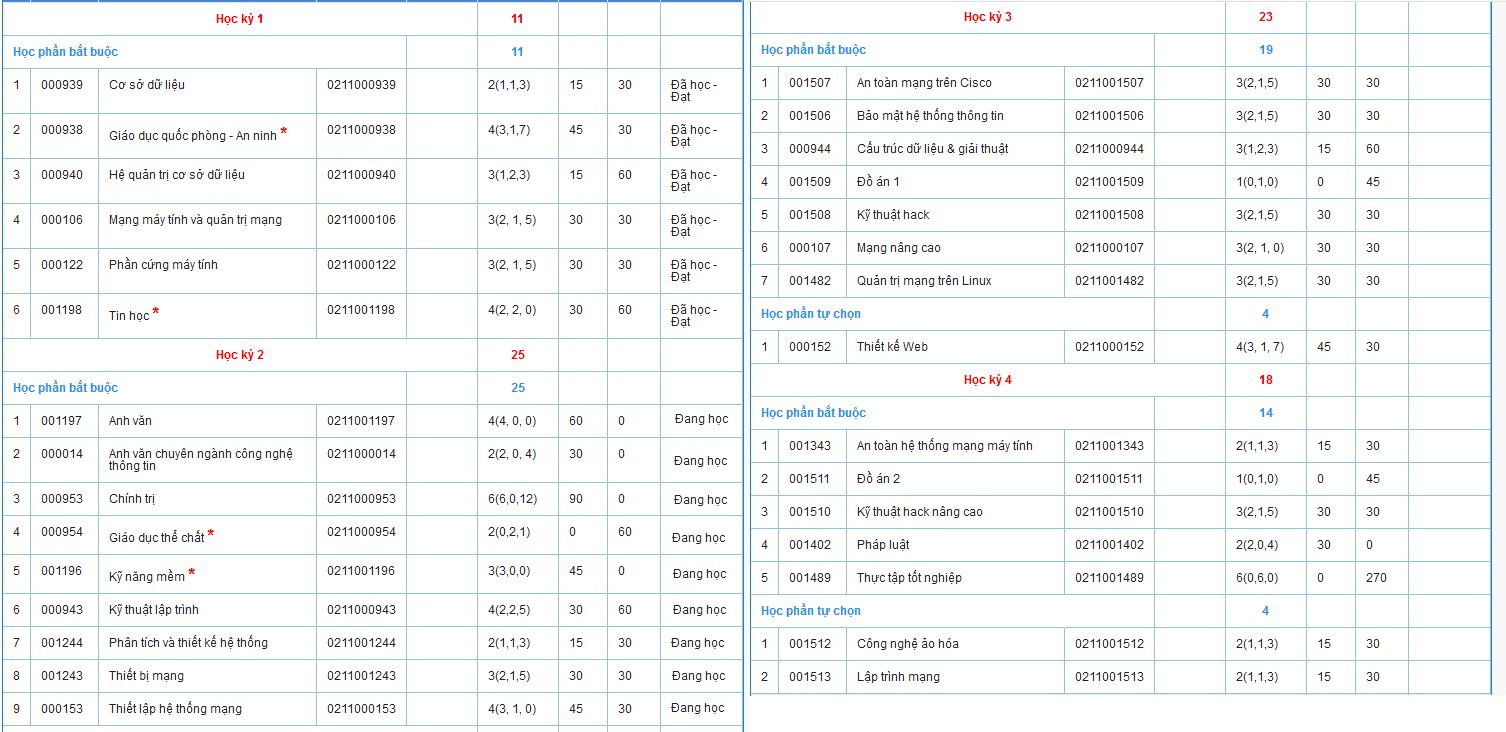Click the Đang học status for Chính trị

point(700,500)
